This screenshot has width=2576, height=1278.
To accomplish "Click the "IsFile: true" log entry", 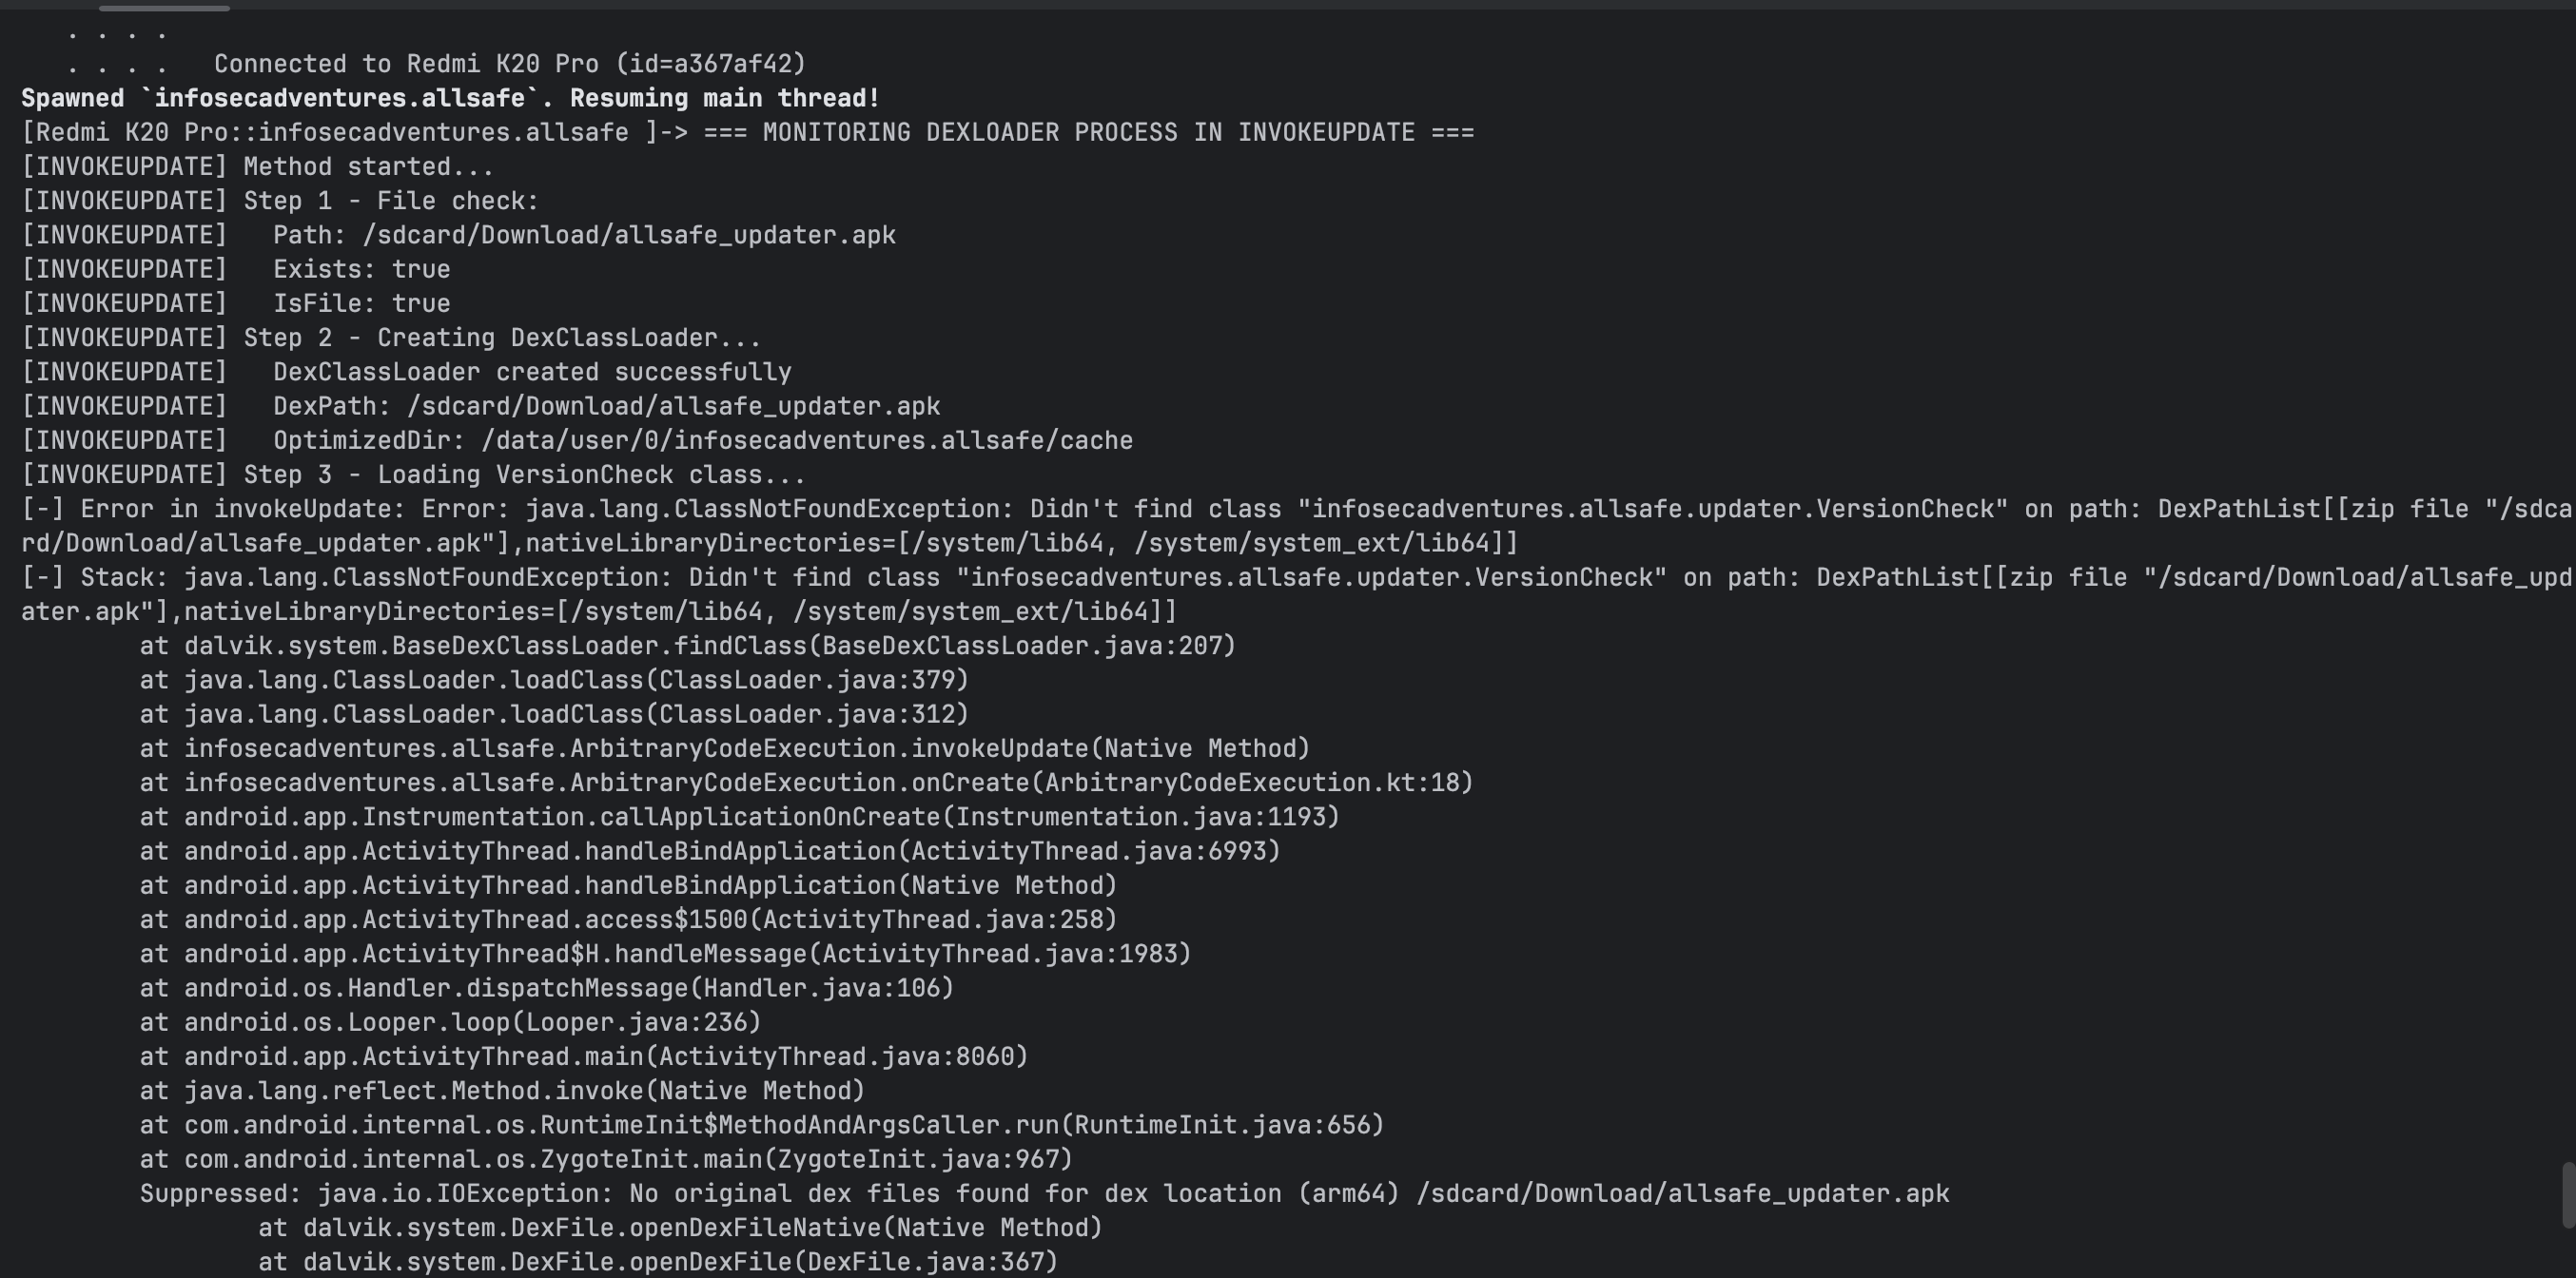I will [x=361, y=303].
